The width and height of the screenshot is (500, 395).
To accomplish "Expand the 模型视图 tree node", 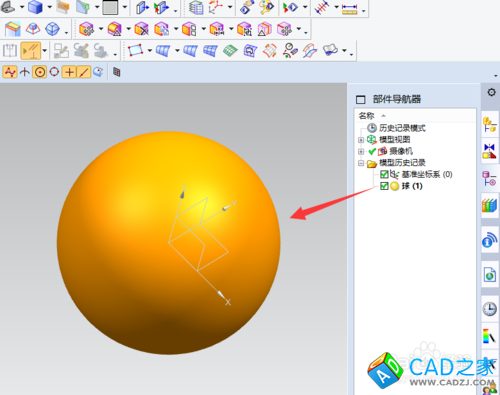I will point(361,140).
